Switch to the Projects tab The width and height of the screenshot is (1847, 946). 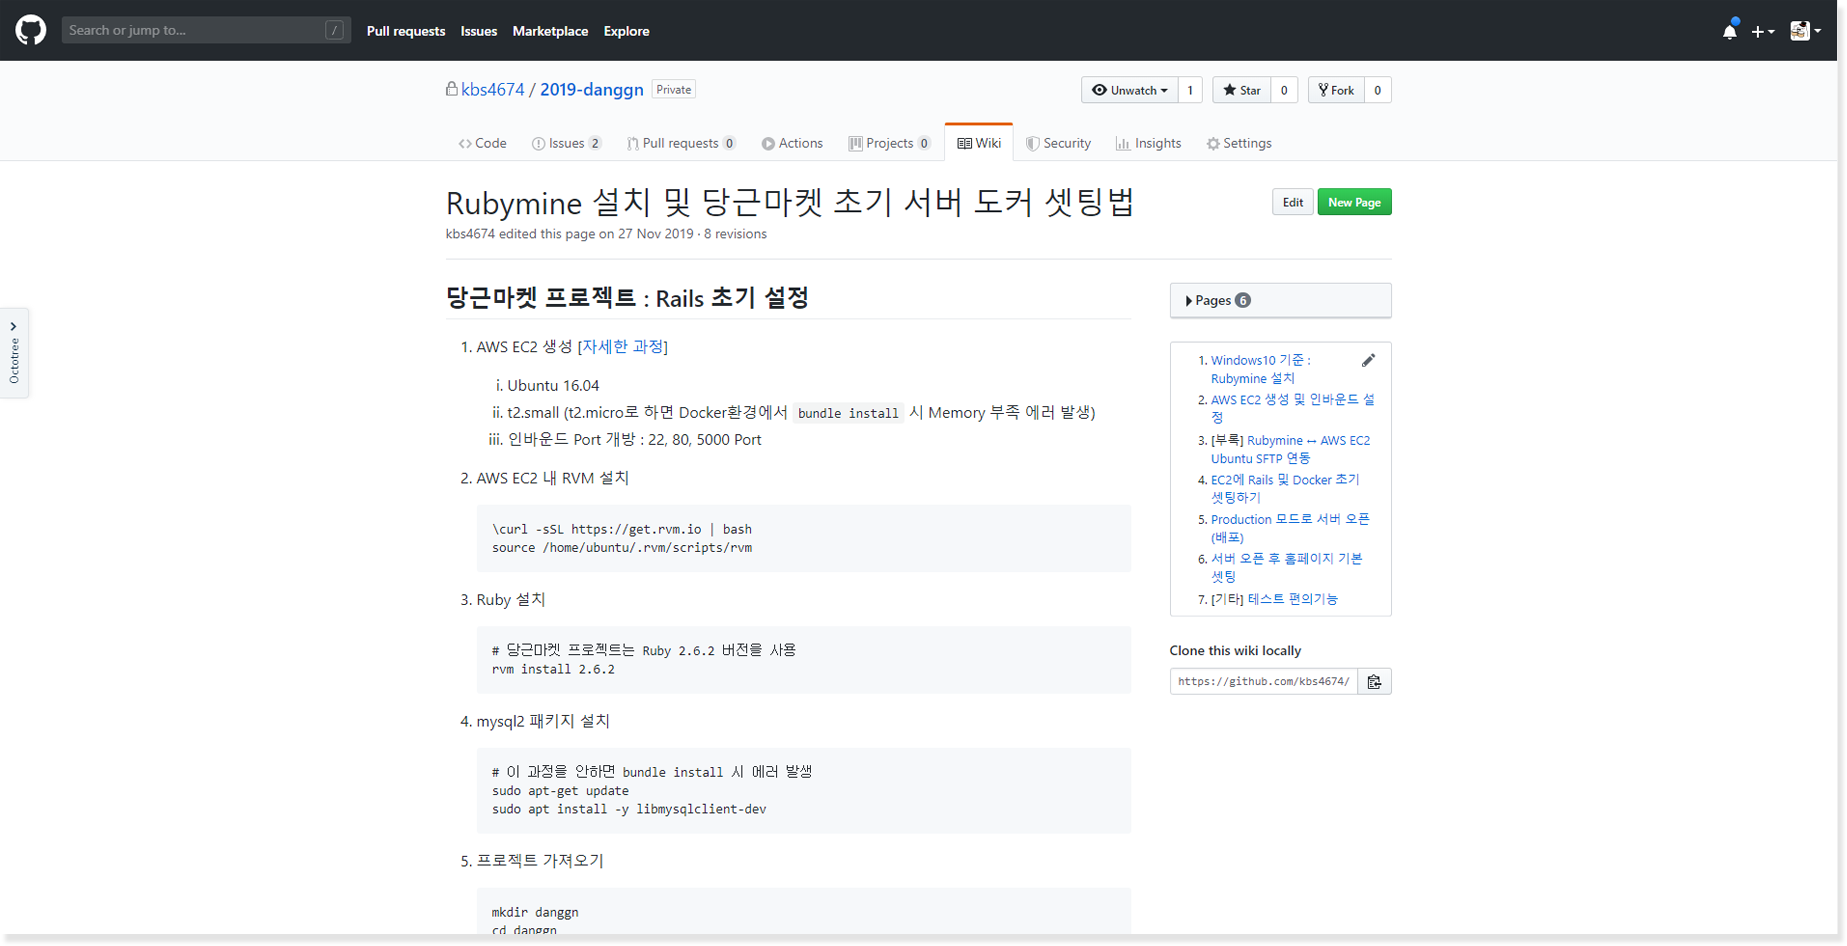pos(890,143)
